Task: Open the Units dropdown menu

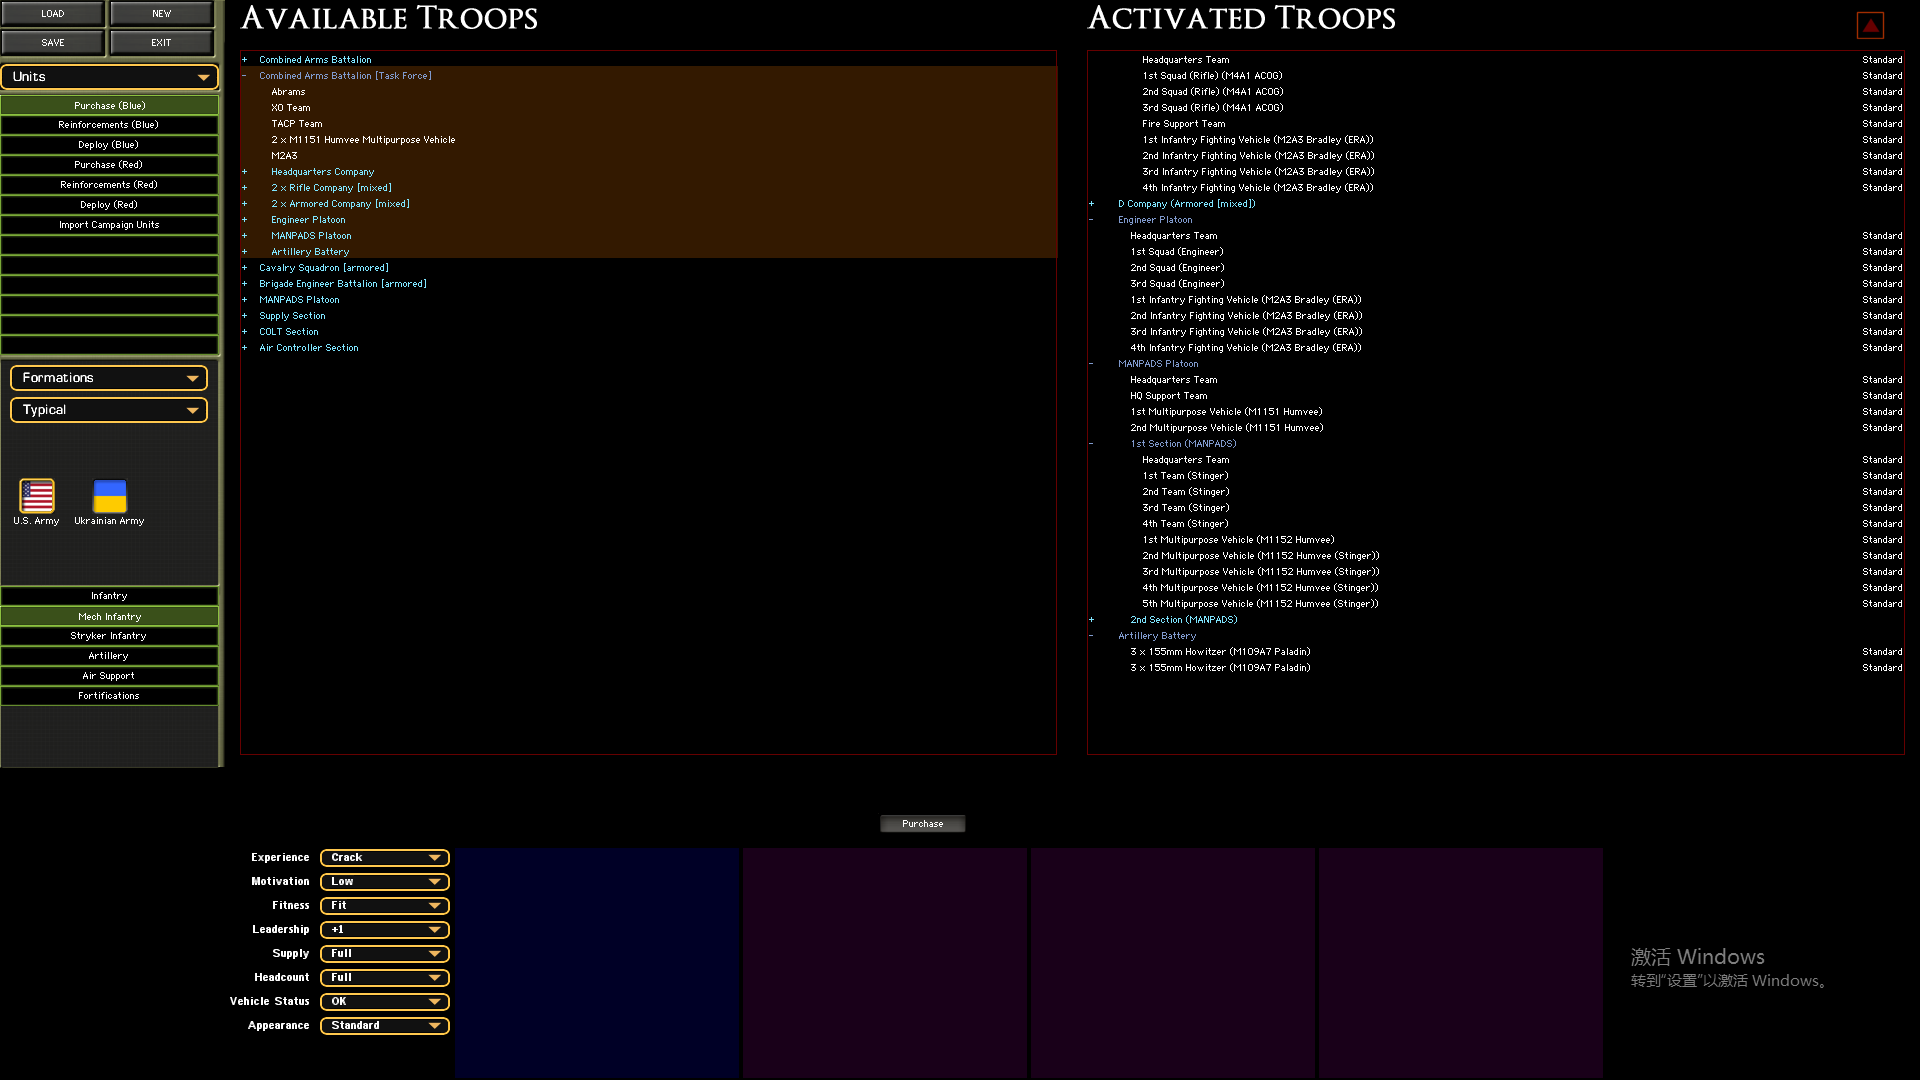Action: click(x=109, y=77)
